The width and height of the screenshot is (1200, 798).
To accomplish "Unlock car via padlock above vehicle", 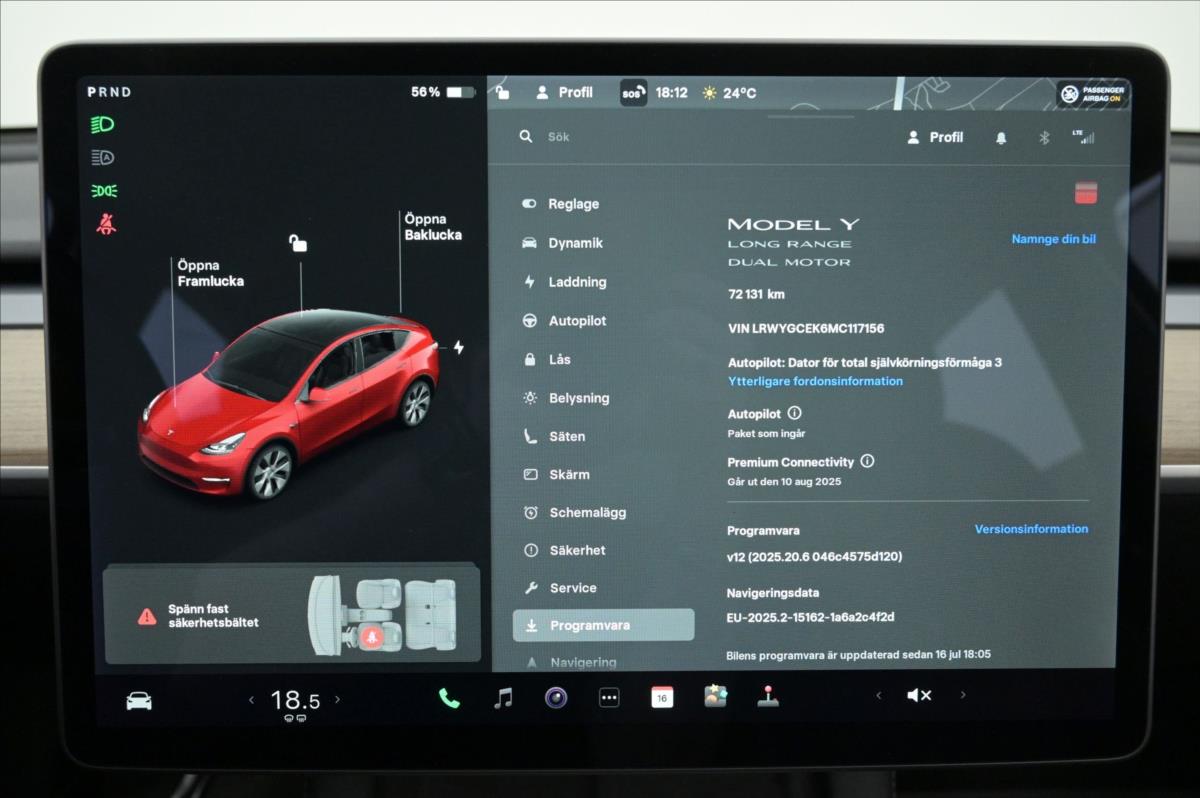I will pos(298,242).
